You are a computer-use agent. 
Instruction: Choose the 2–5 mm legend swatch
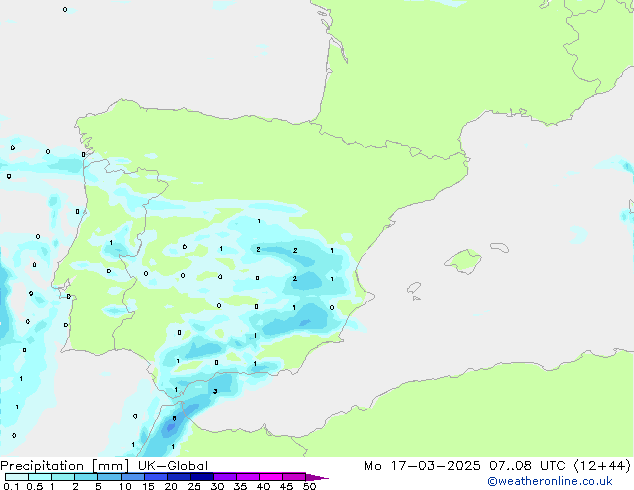coord(86,477)
